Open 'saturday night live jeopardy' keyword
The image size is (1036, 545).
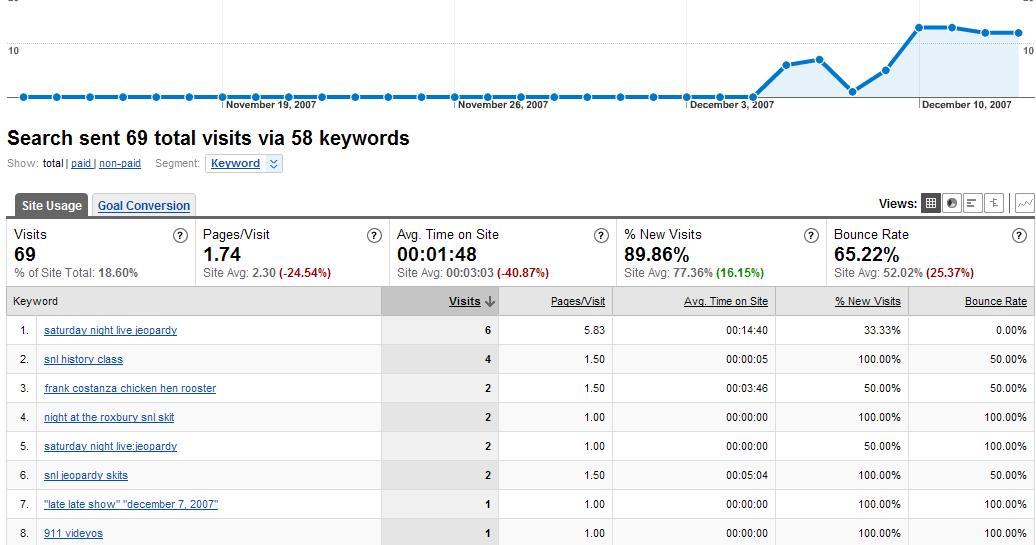click(x=110, y=330)
